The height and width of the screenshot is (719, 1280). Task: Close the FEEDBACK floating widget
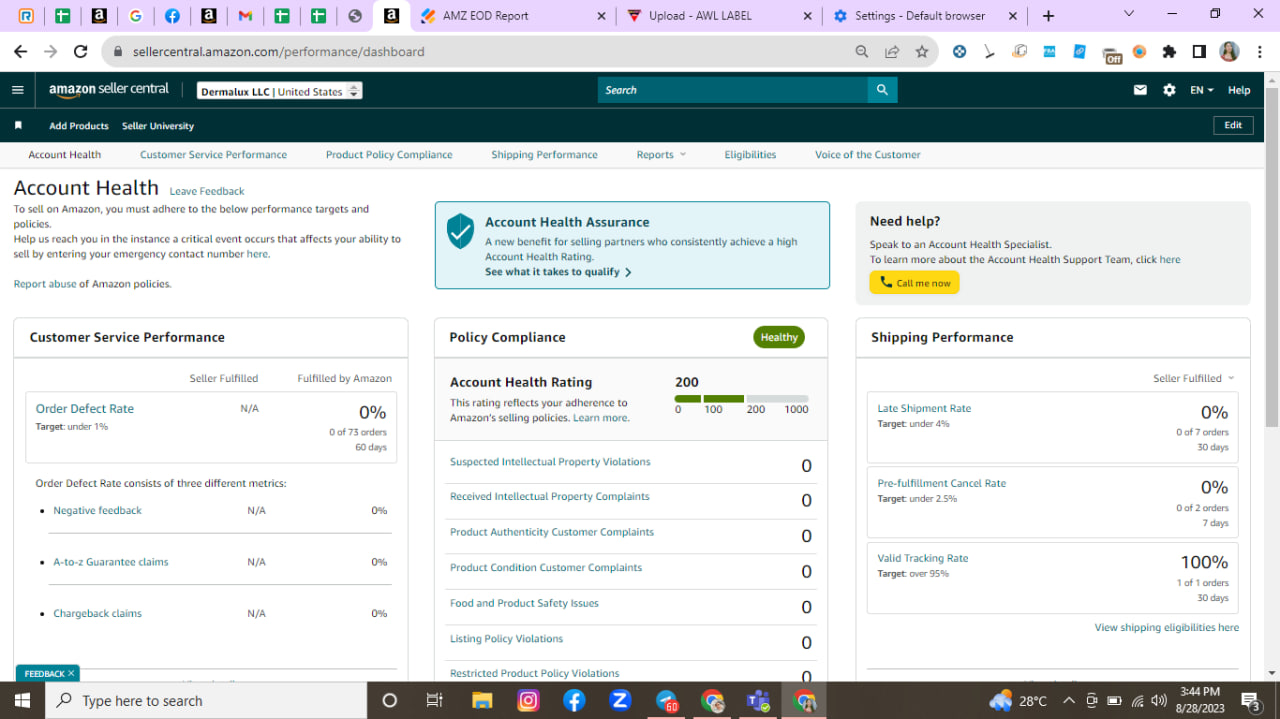click(71, 674)
